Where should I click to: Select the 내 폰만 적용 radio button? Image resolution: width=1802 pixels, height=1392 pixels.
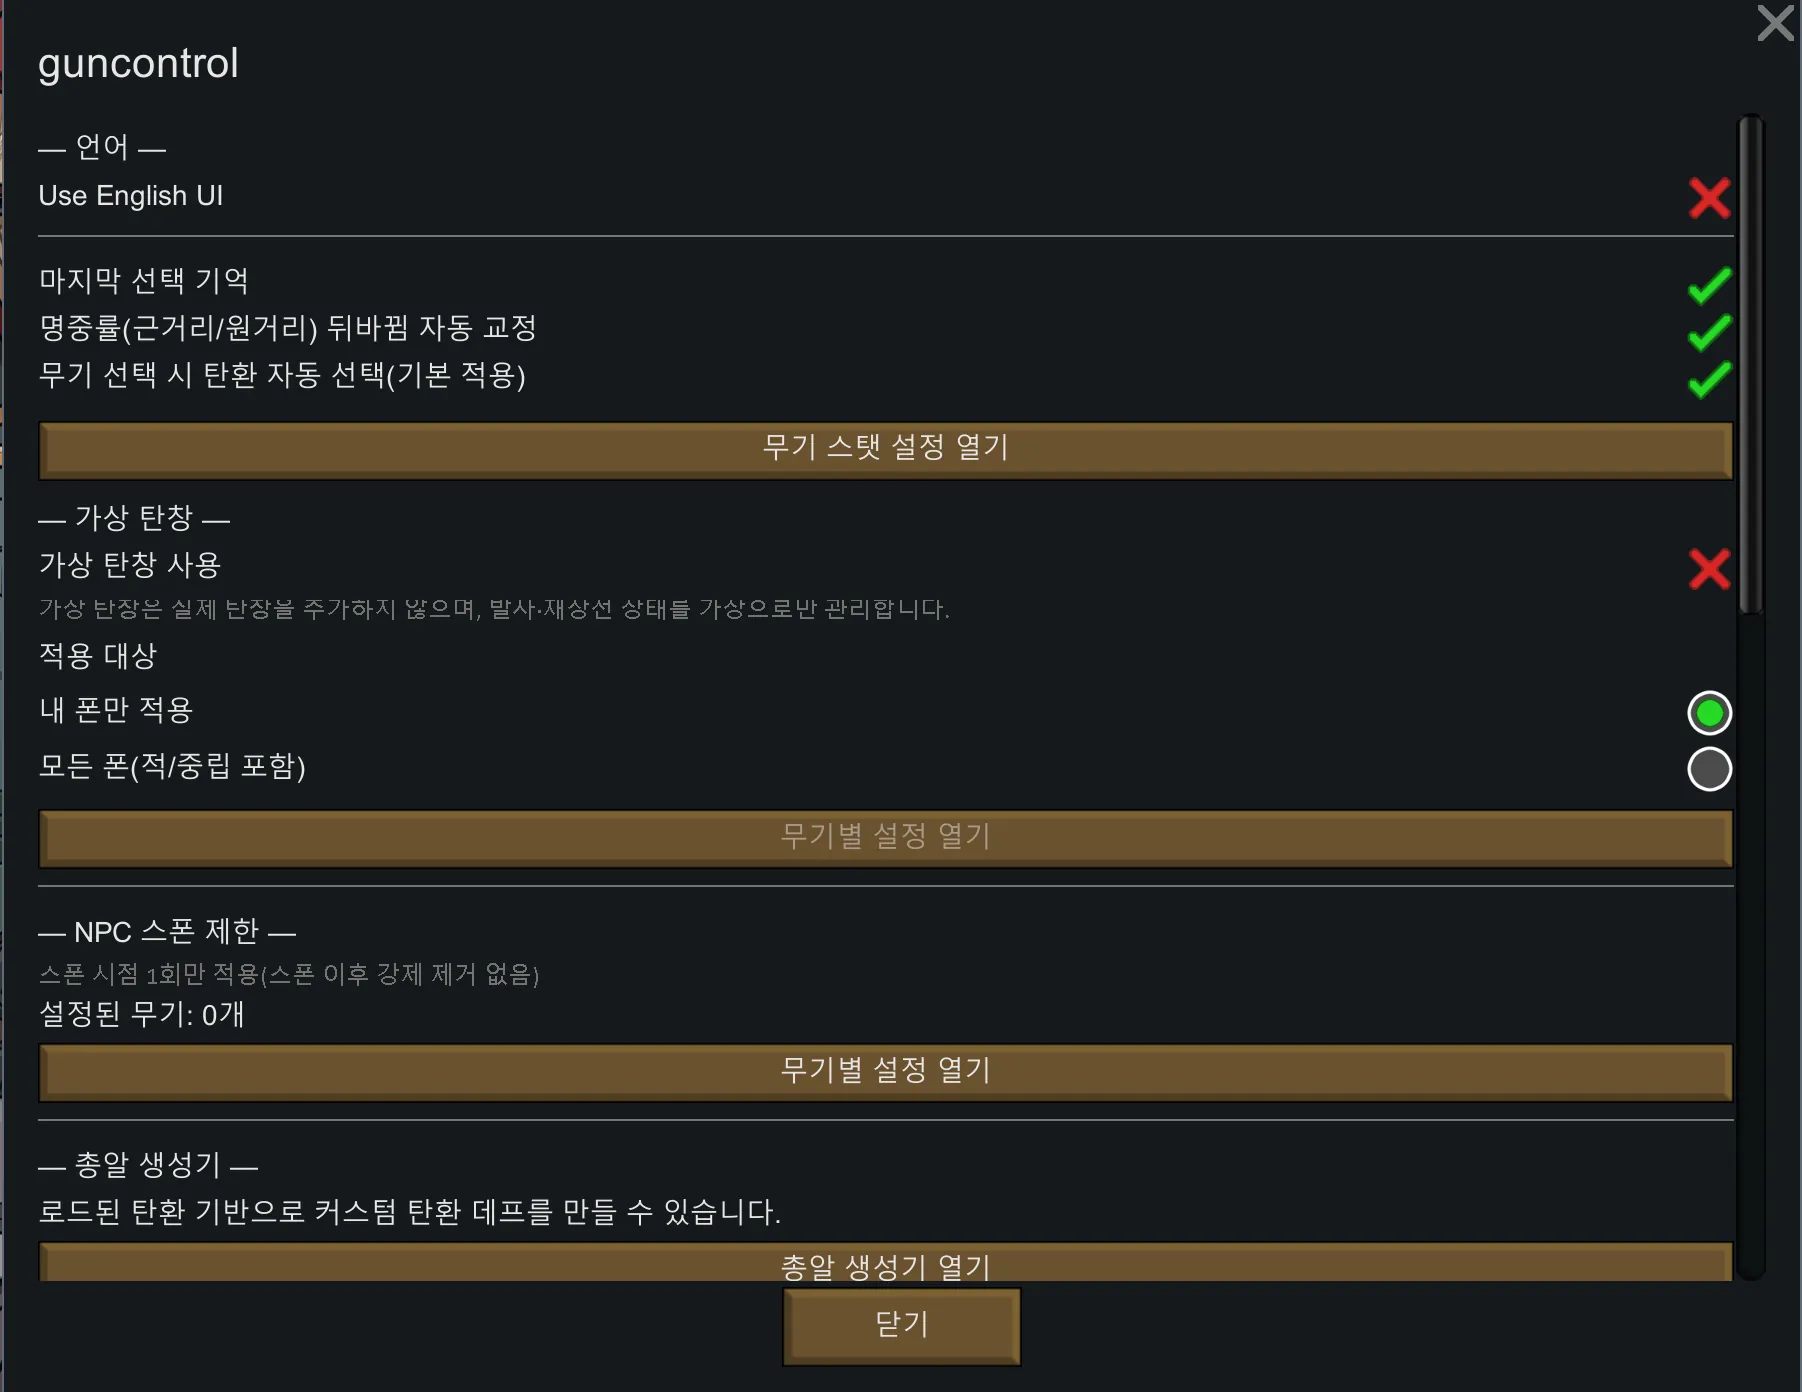[x=1709, y=713]
